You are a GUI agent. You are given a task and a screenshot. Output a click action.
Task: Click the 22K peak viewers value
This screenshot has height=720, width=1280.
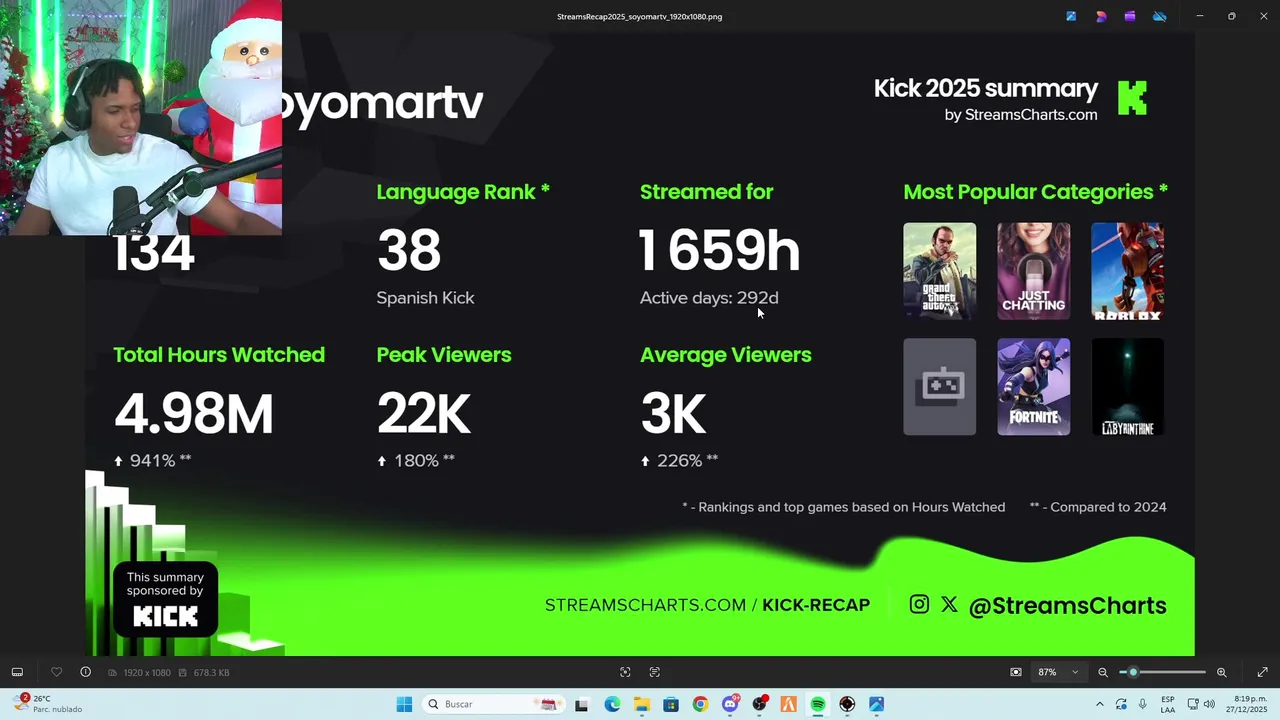(x=423, y=414)
